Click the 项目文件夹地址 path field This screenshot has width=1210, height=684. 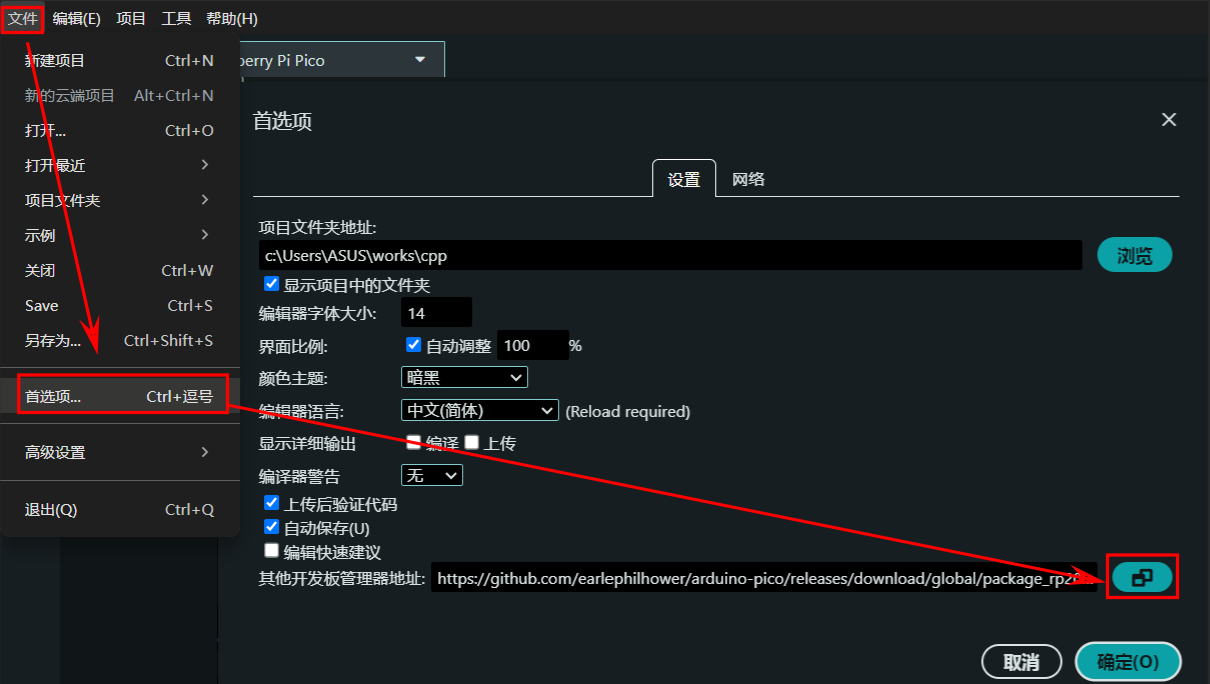pyautogui.click(x=671, y=255)
